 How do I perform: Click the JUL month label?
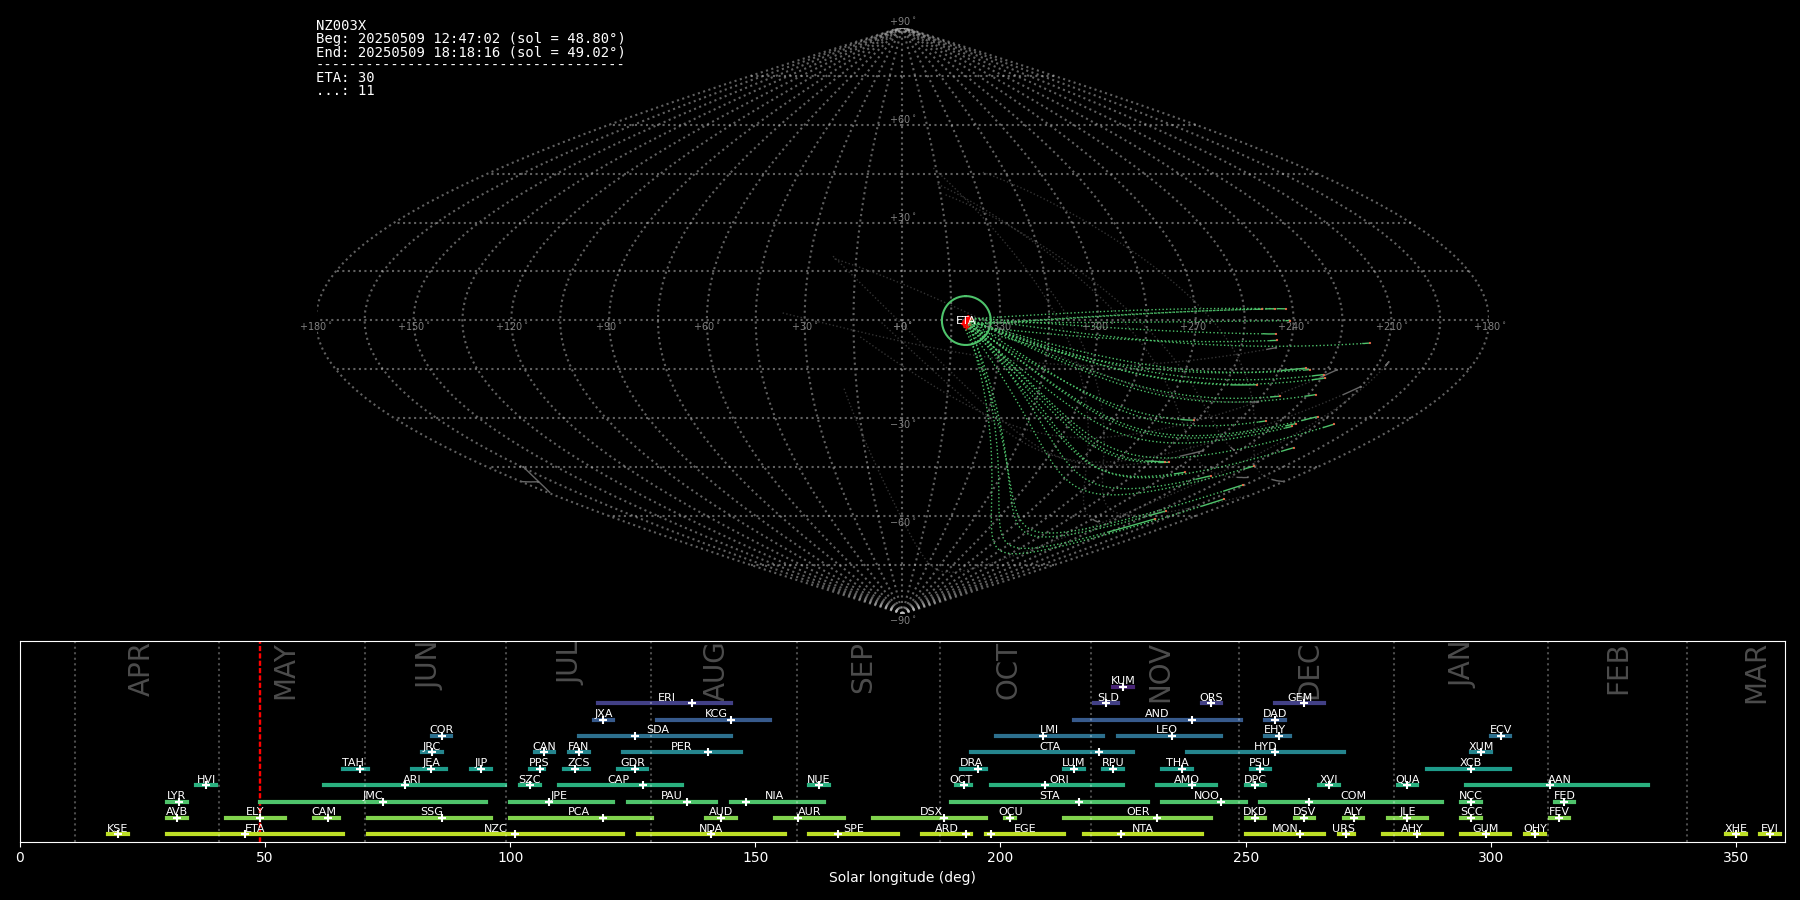click(568, 663)
